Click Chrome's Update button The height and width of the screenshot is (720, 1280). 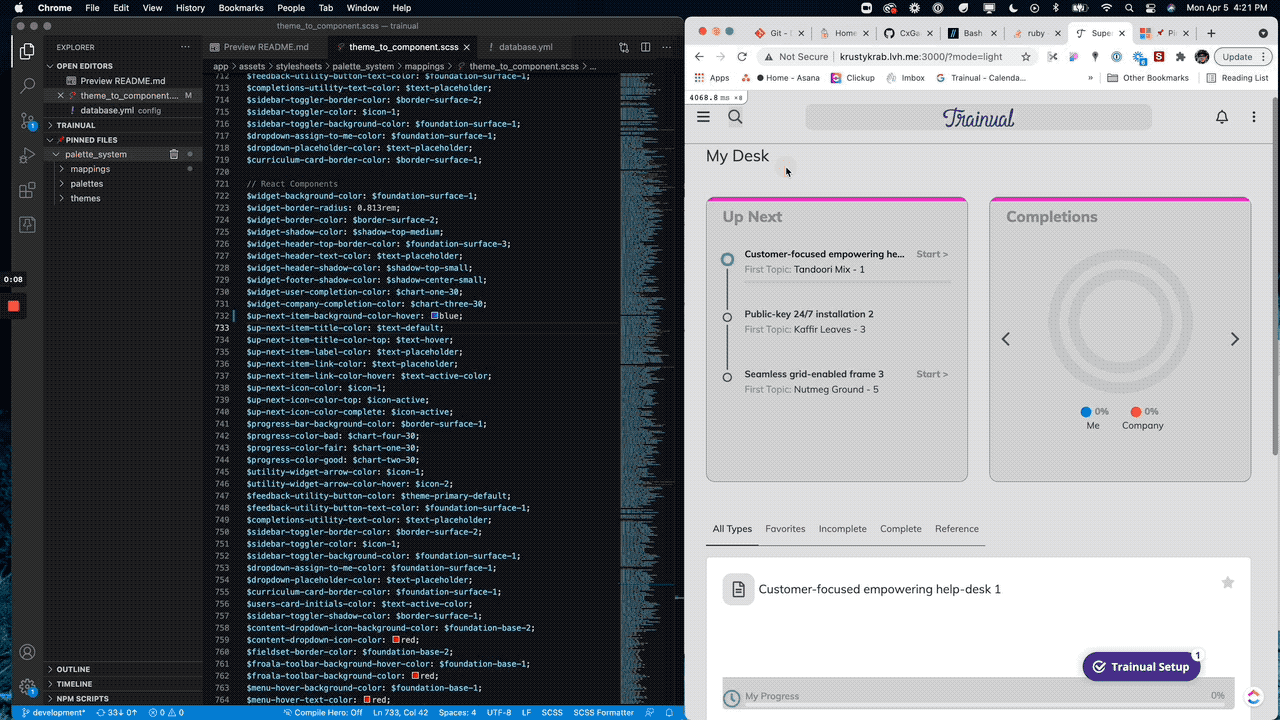click(1241, 57)
